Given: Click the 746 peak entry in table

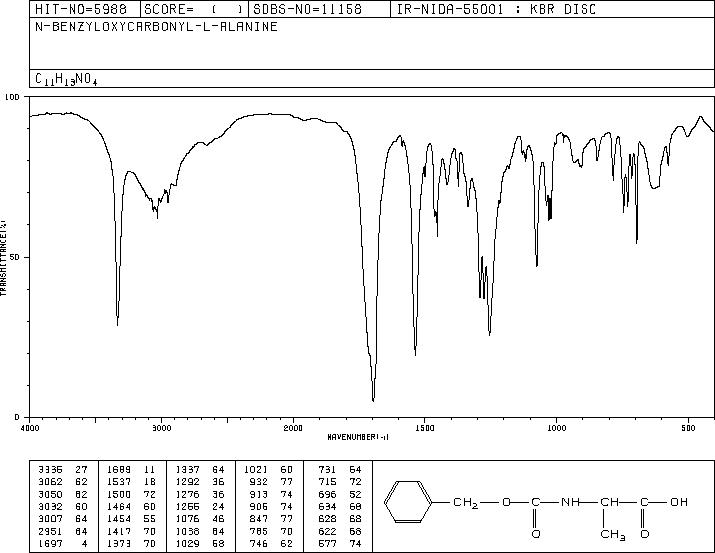Looking at the screenshot, I should pyautogui.click(x=272, y=544).
